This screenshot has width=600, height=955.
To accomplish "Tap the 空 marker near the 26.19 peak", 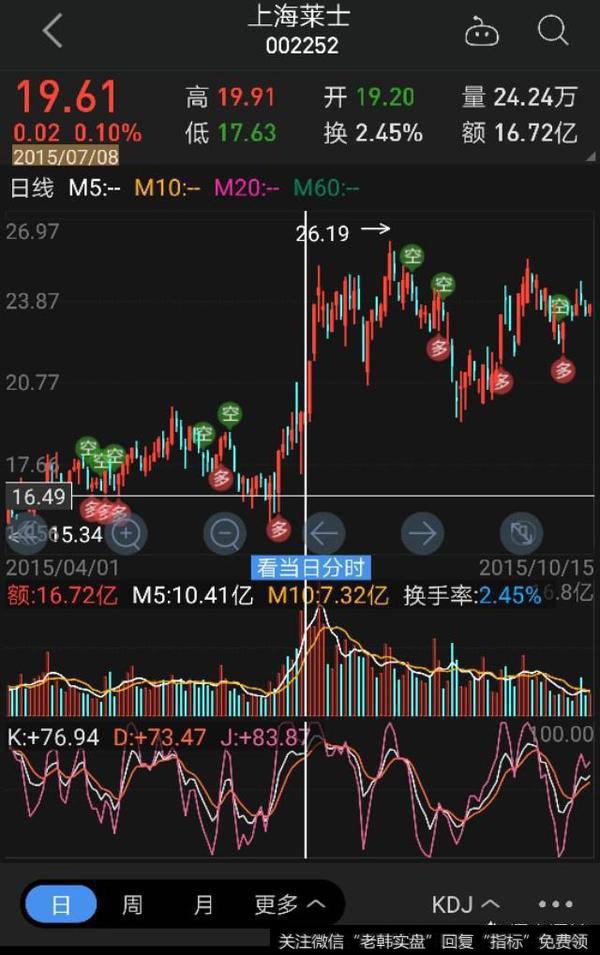I will 413,256.
